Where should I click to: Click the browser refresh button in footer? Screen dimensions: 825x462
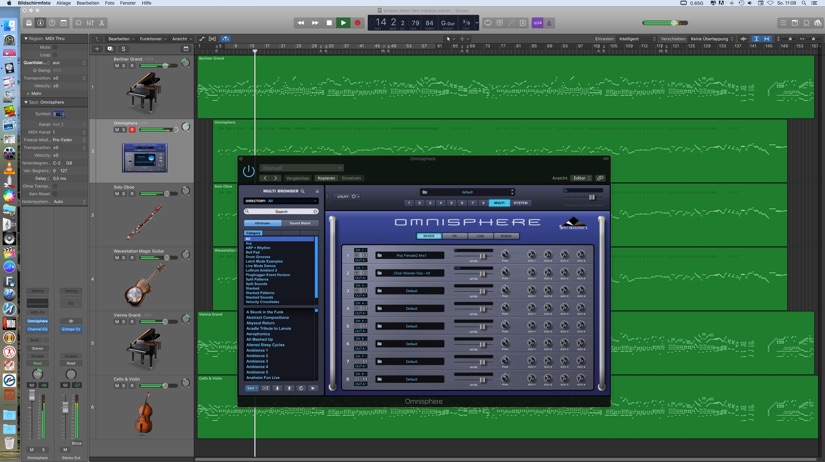click(x=301, y=388)
